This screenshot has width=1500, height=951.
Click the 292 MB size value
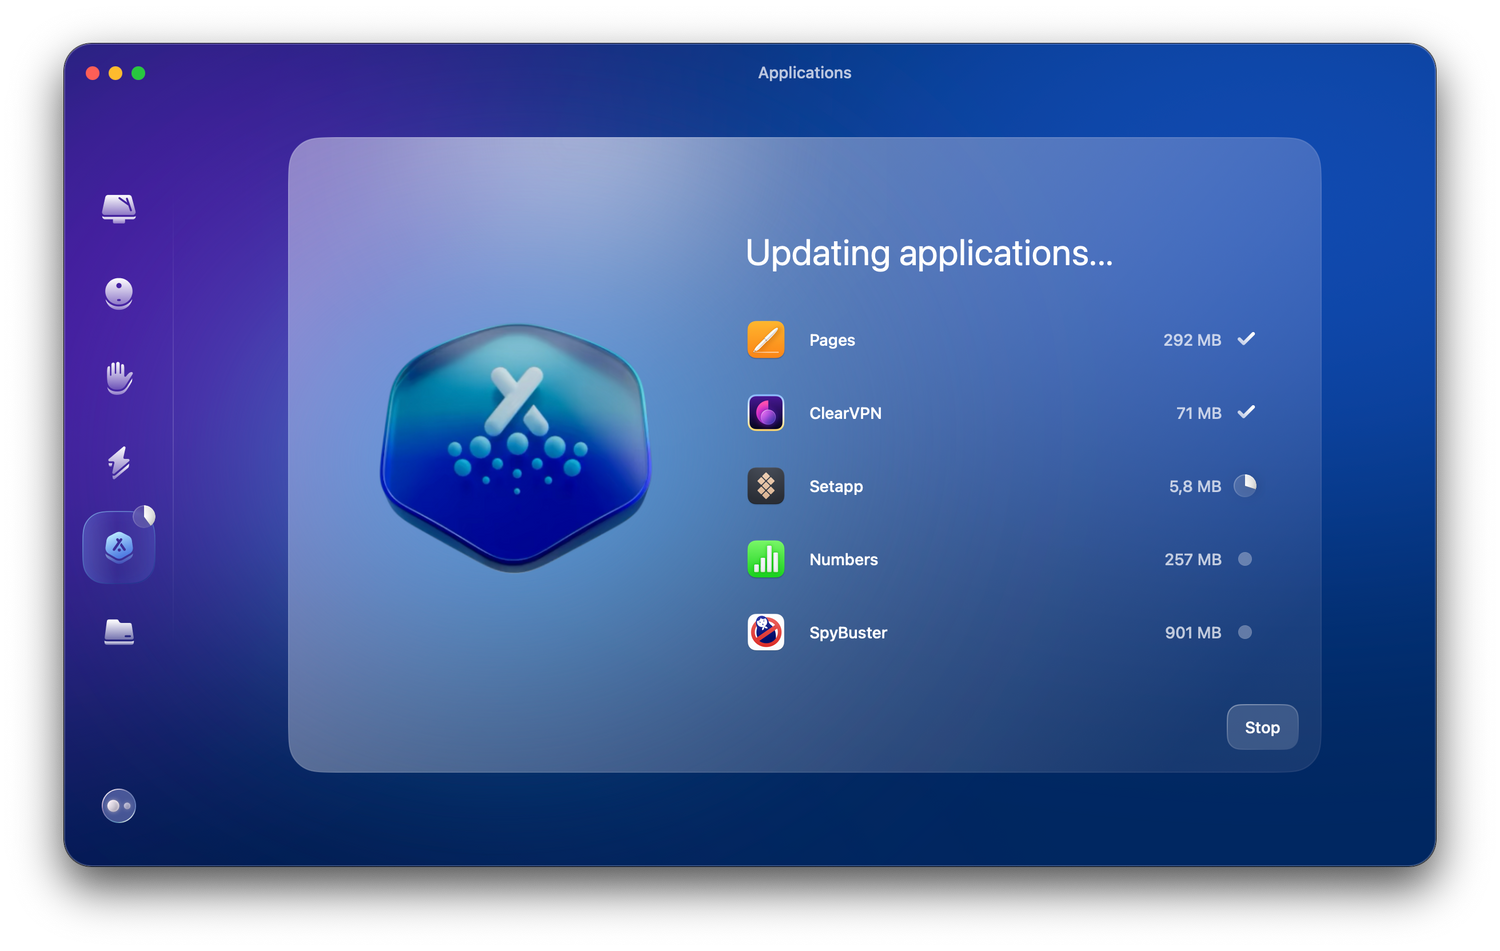pos(1192,340)
